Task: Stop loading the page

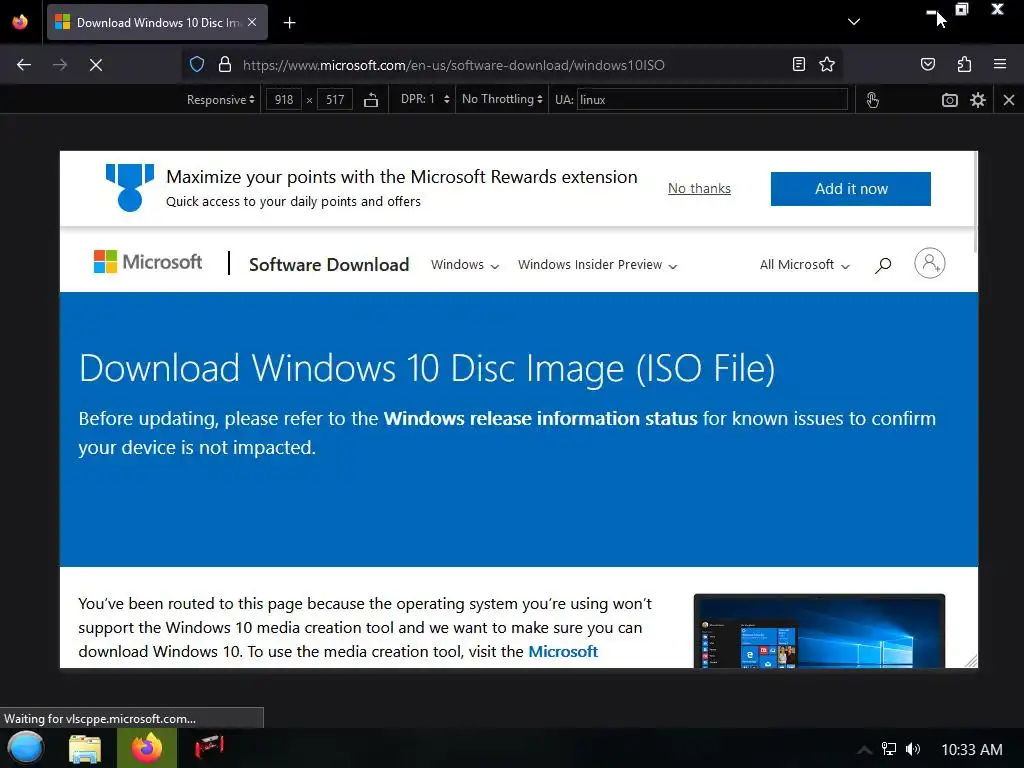Action: click(x=96, y=65)
